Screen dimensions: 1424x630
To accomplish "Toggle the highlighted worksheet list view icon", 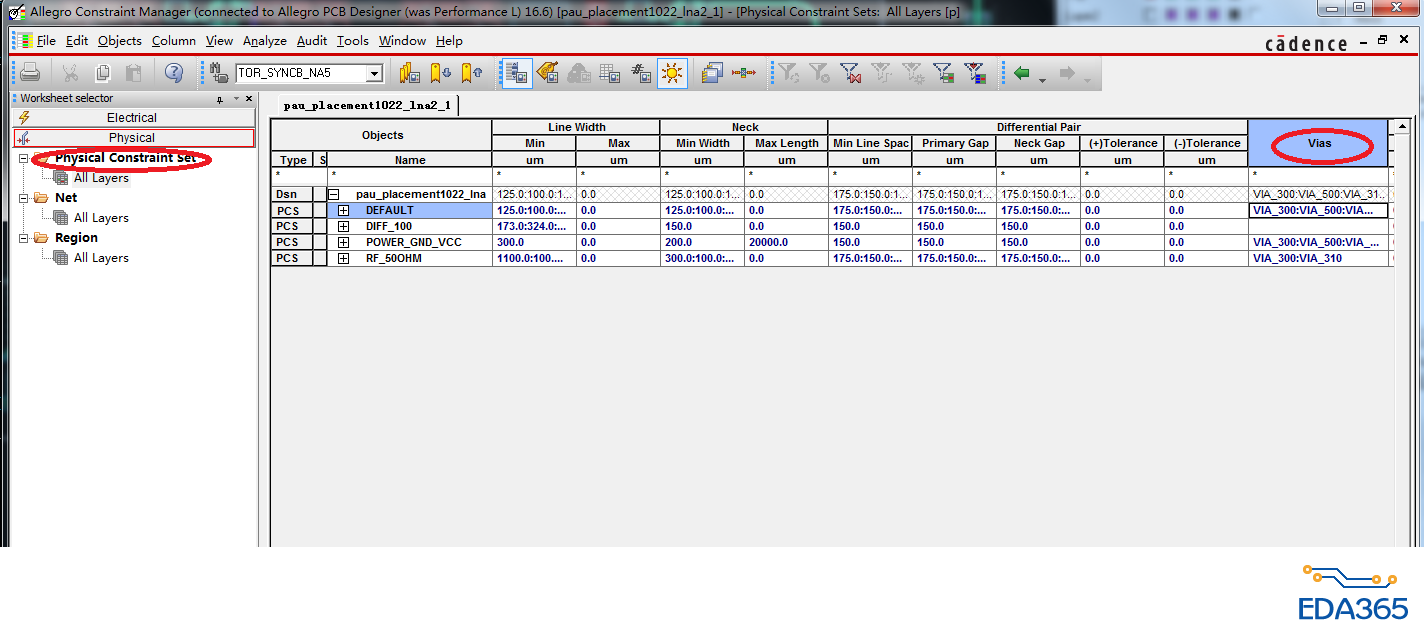I will coord(517,73).
